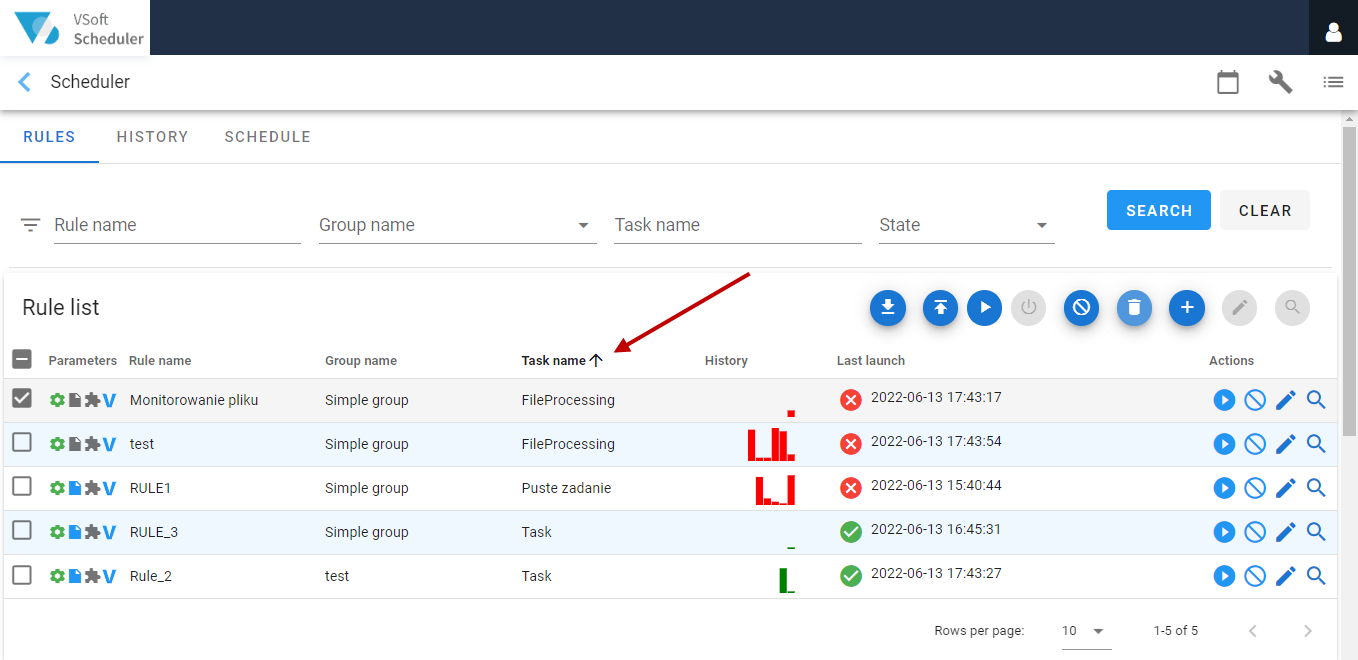Edit the test rule with pencil icon

pos(1286,444)
